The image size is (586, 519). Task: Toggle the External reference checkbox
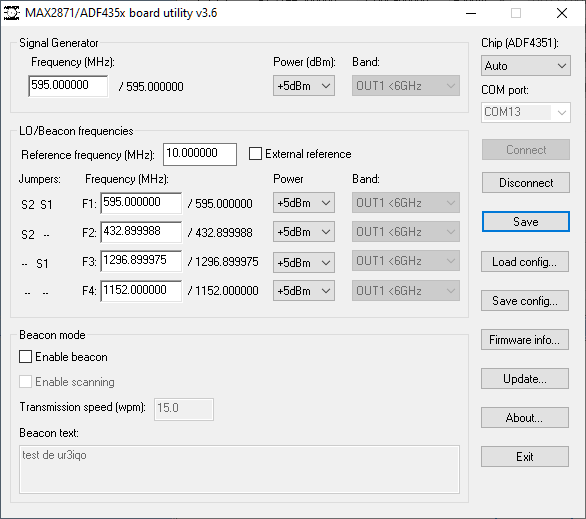[255, 154]
